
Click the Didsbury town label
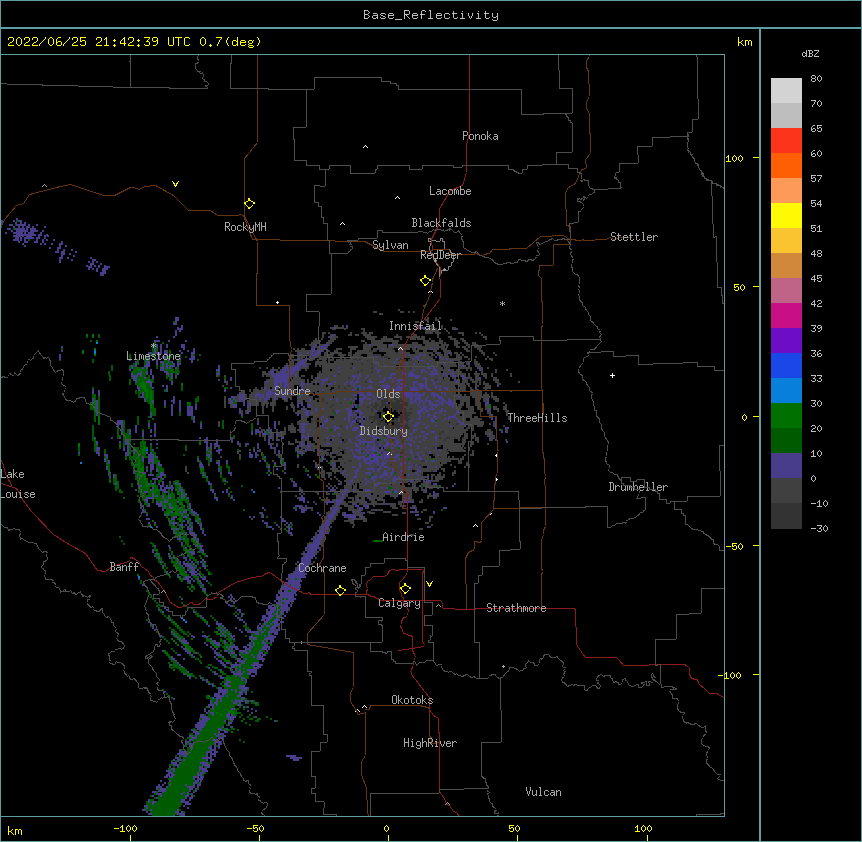384,431
